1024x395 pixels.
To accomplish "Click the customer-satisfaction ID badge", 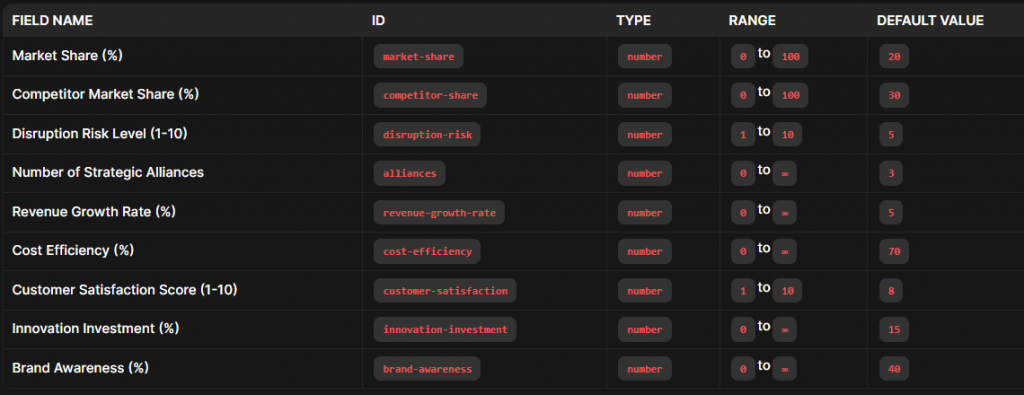I will click(445, 291).
